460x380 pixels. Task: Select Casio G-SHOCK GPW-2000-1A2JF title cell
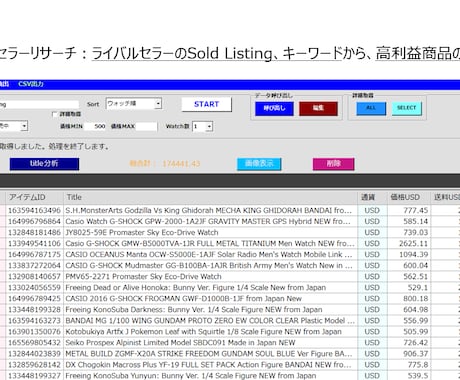210,221
